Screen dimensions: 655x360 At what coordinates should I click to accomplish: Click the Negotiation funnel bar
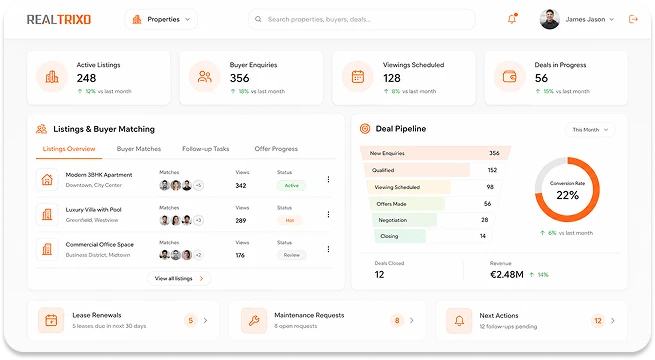pos(404,220)
